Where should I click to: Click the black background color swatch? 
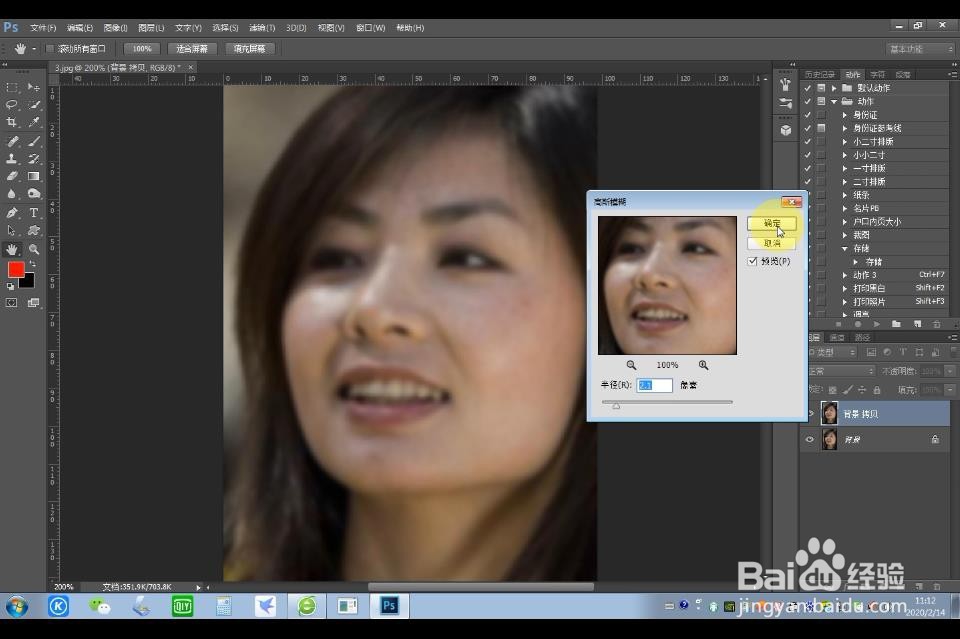pos(27,282)
